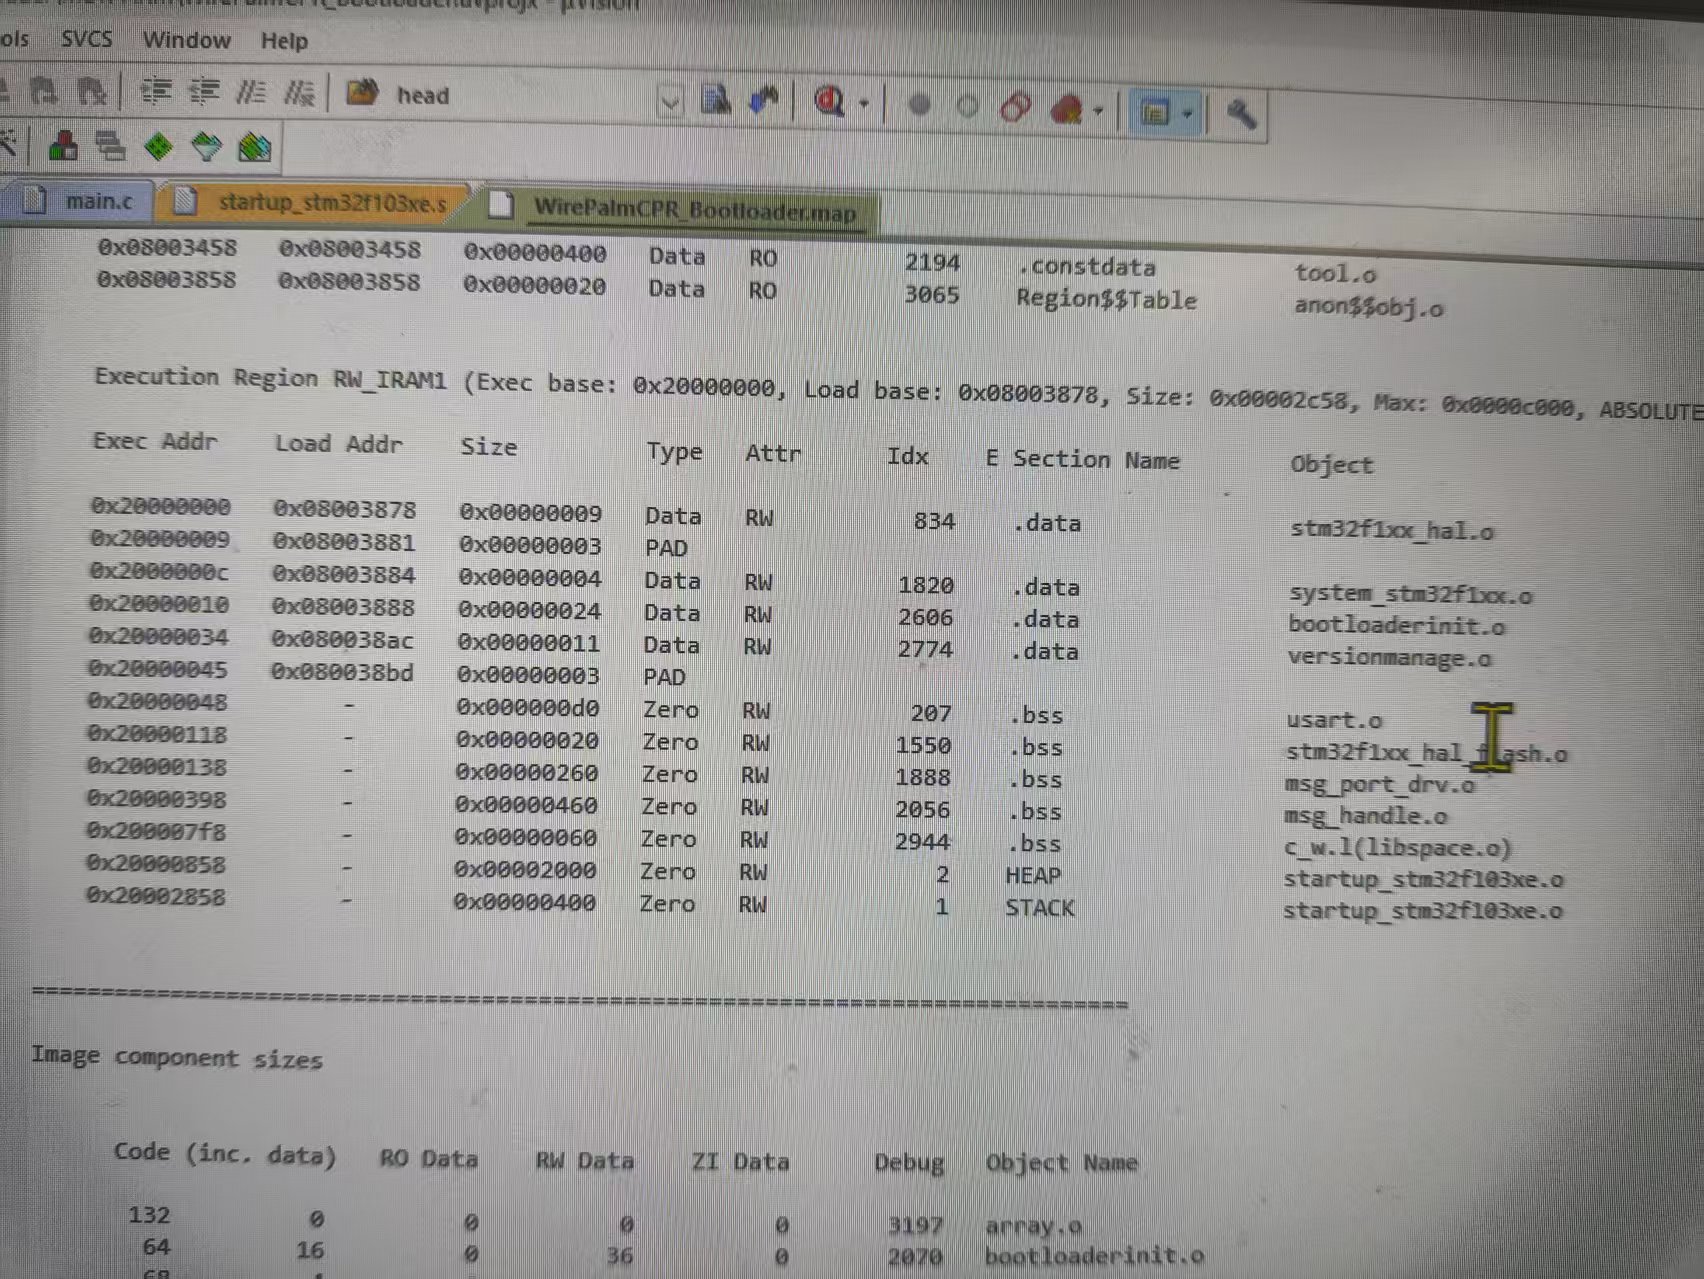Viewport: 1704px width, 1279px height.
Task: Start a debug session with the debug icon
Action: 828,103
